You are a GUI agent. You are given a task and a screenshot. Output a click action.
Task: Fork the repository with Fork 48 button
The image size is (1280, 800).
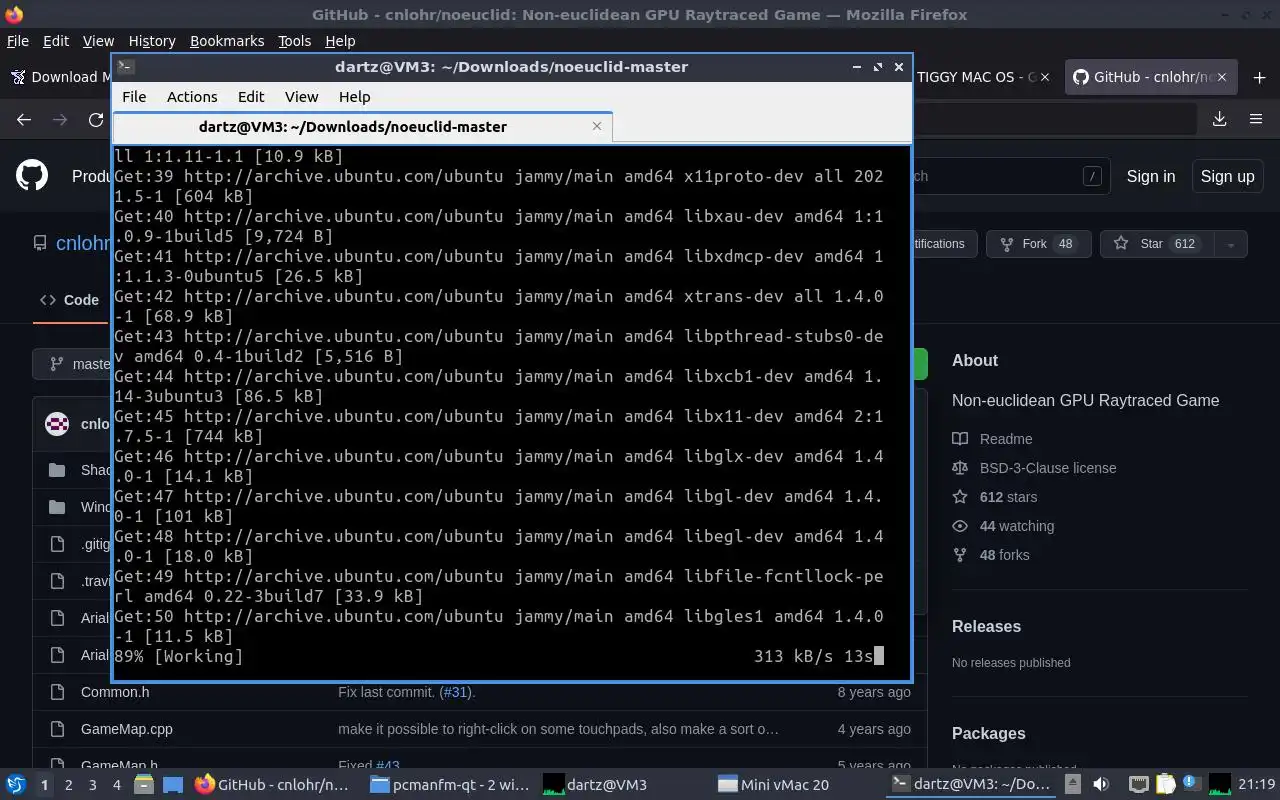coord(1039,244)
